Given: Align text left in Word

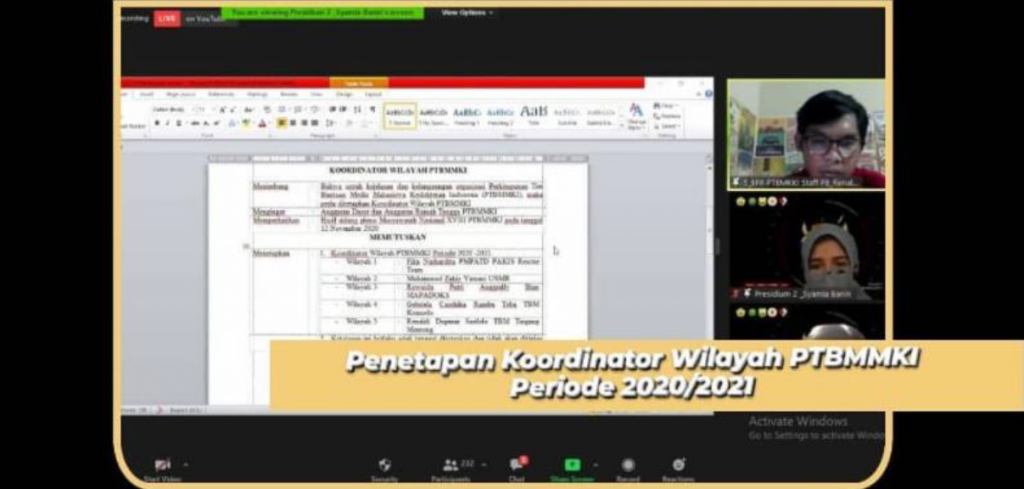Looking at the screenshot, I should [281, 123].
